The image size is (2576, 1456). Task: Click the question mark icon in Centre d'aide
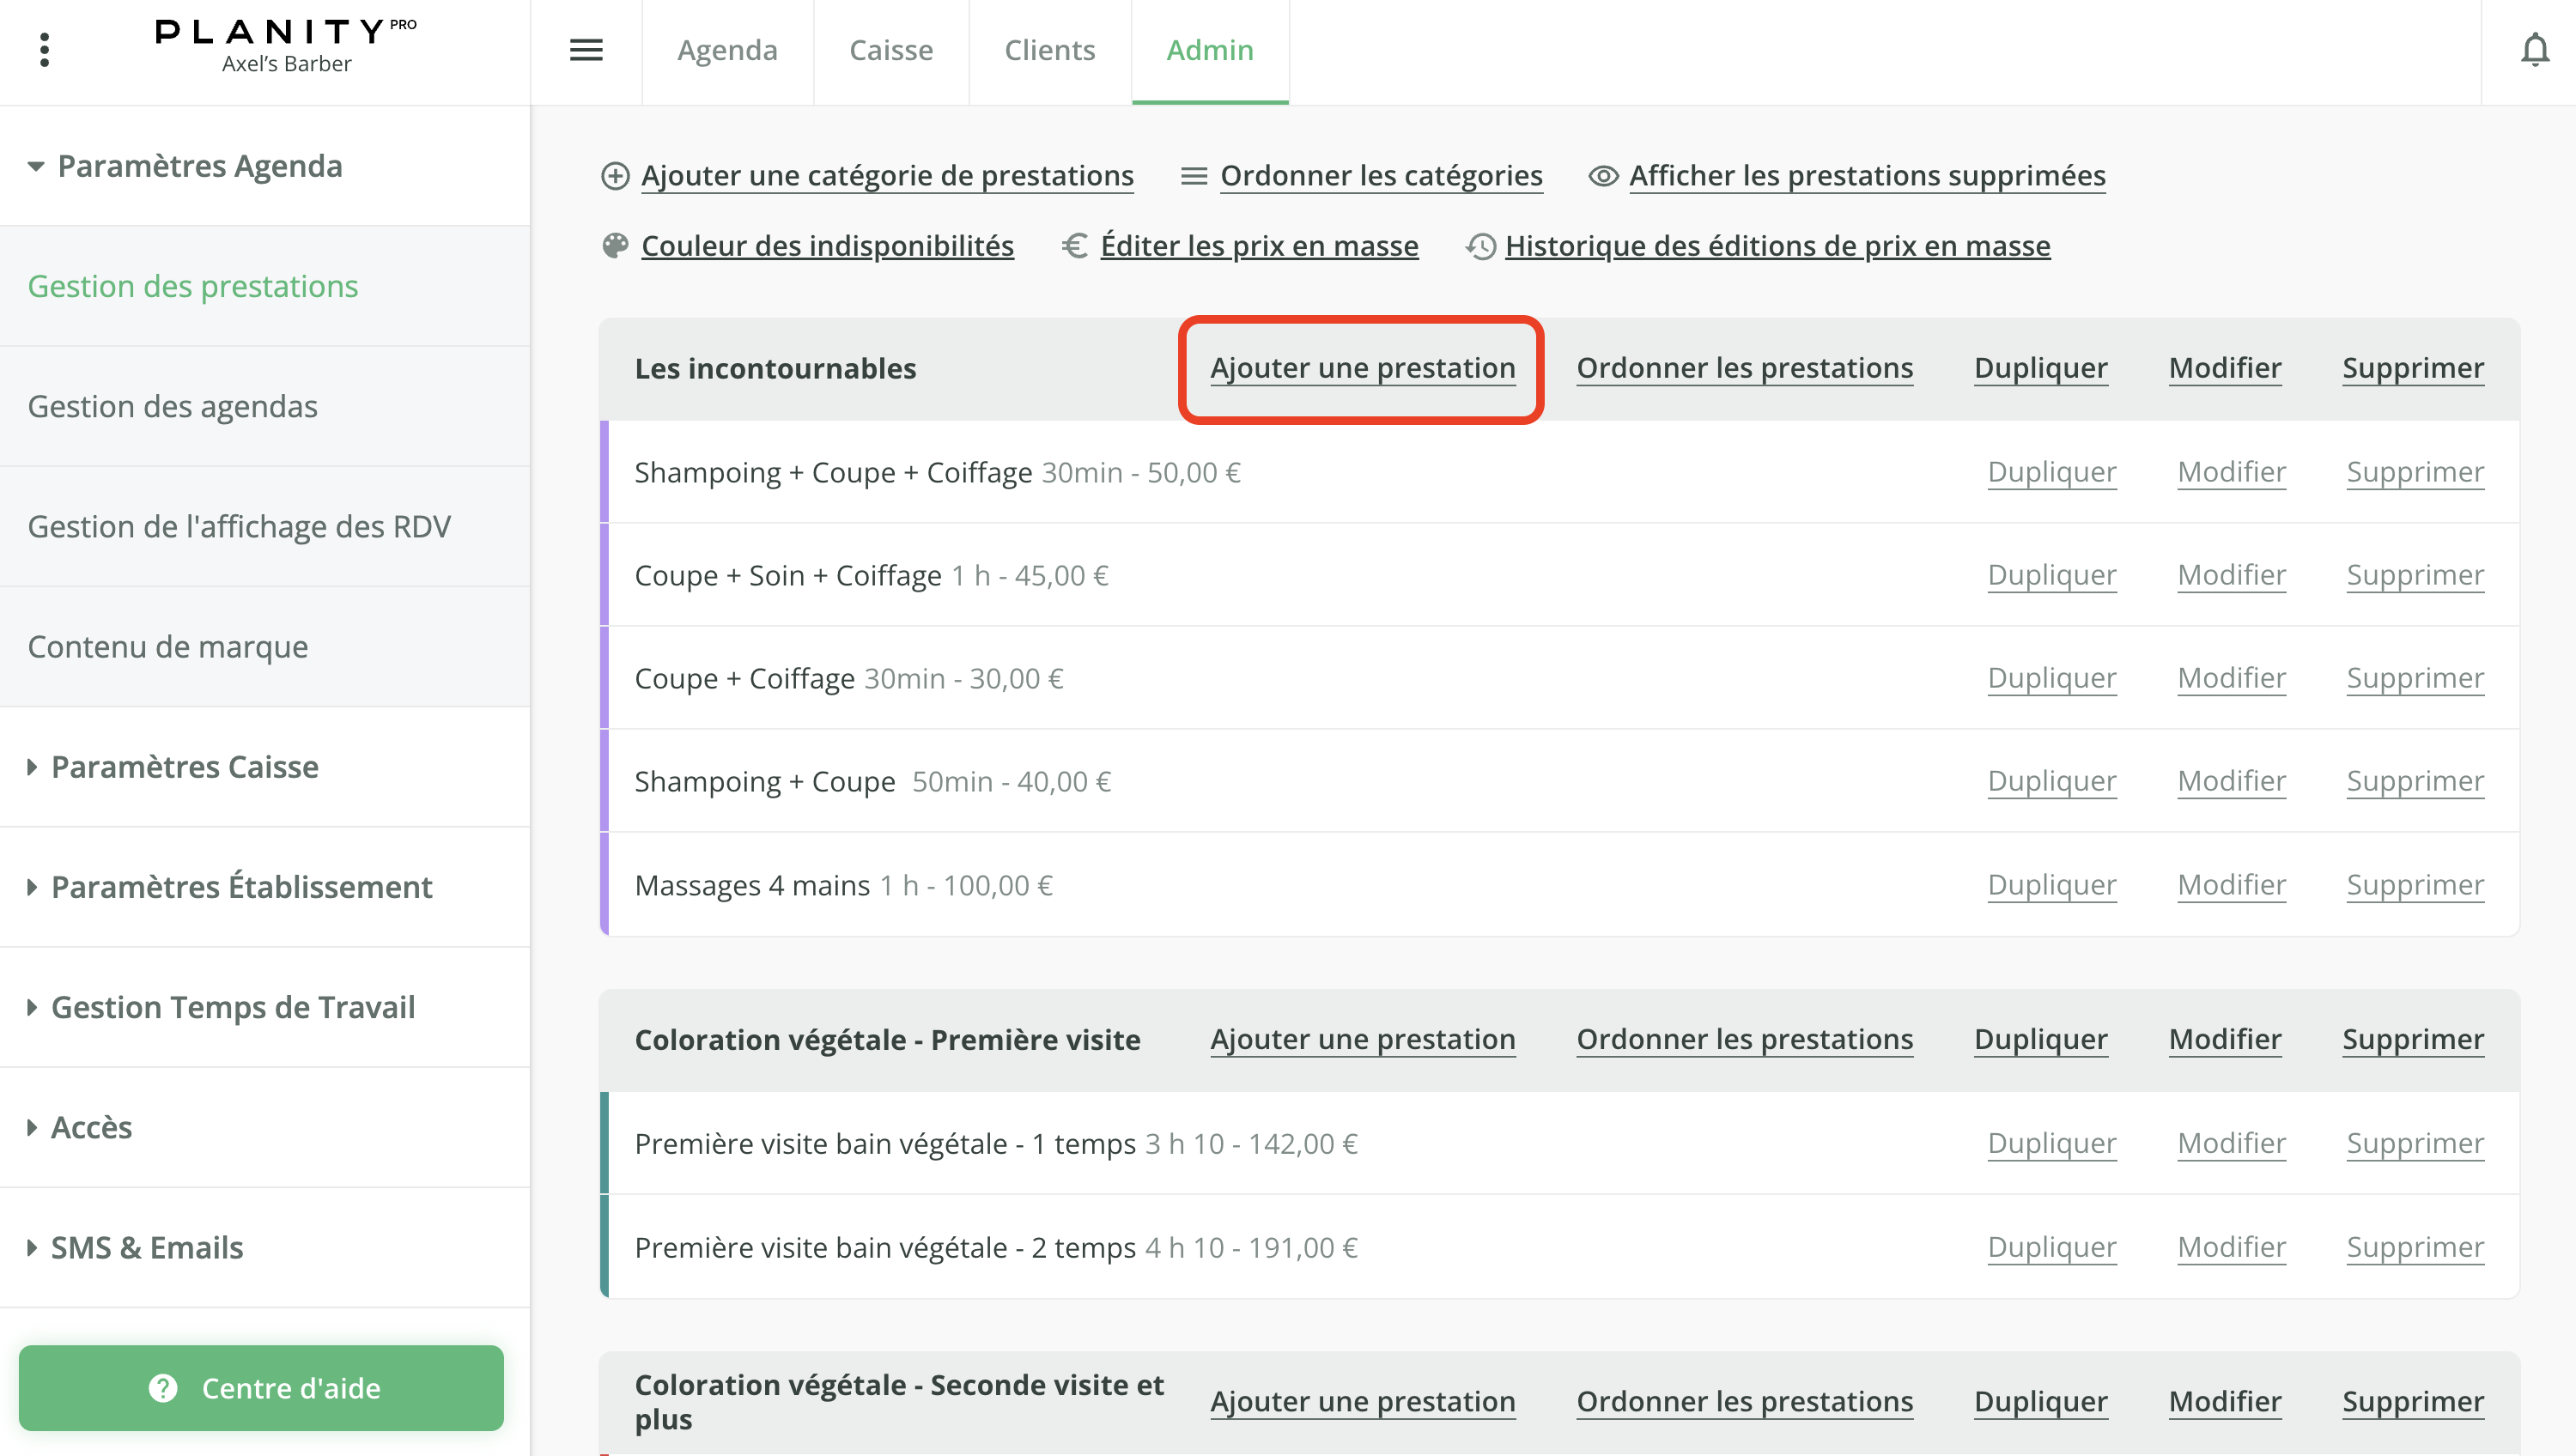click(163, 1388)
